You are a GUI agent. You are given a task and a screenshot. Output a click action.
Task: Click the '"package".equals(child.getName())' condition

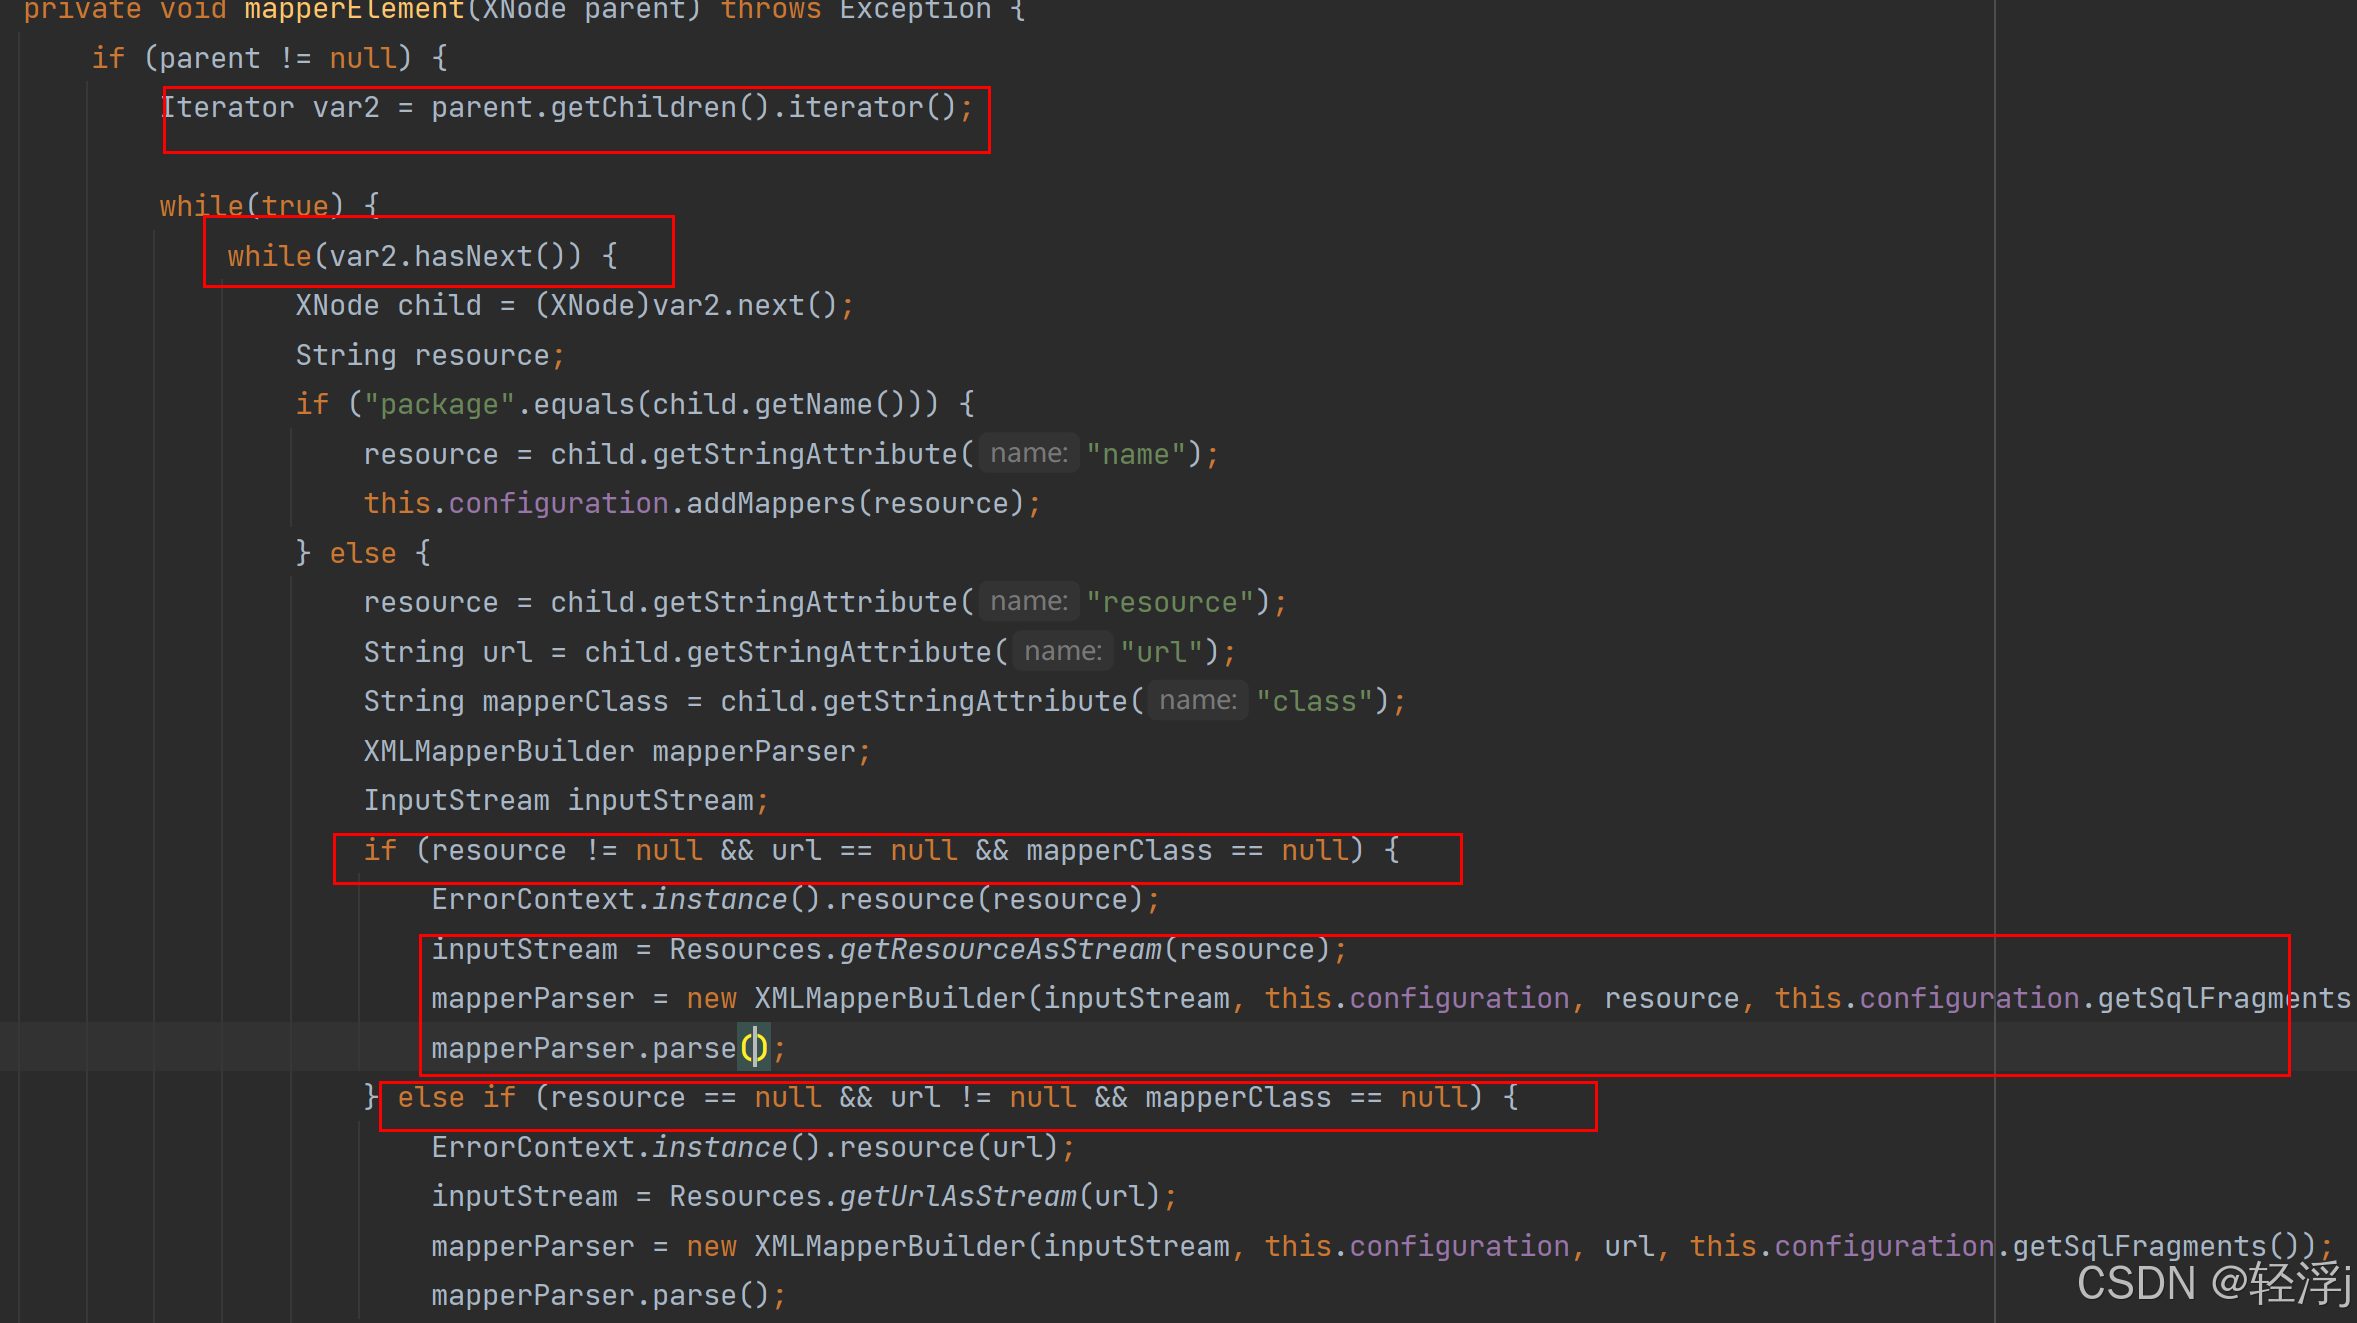651,404
